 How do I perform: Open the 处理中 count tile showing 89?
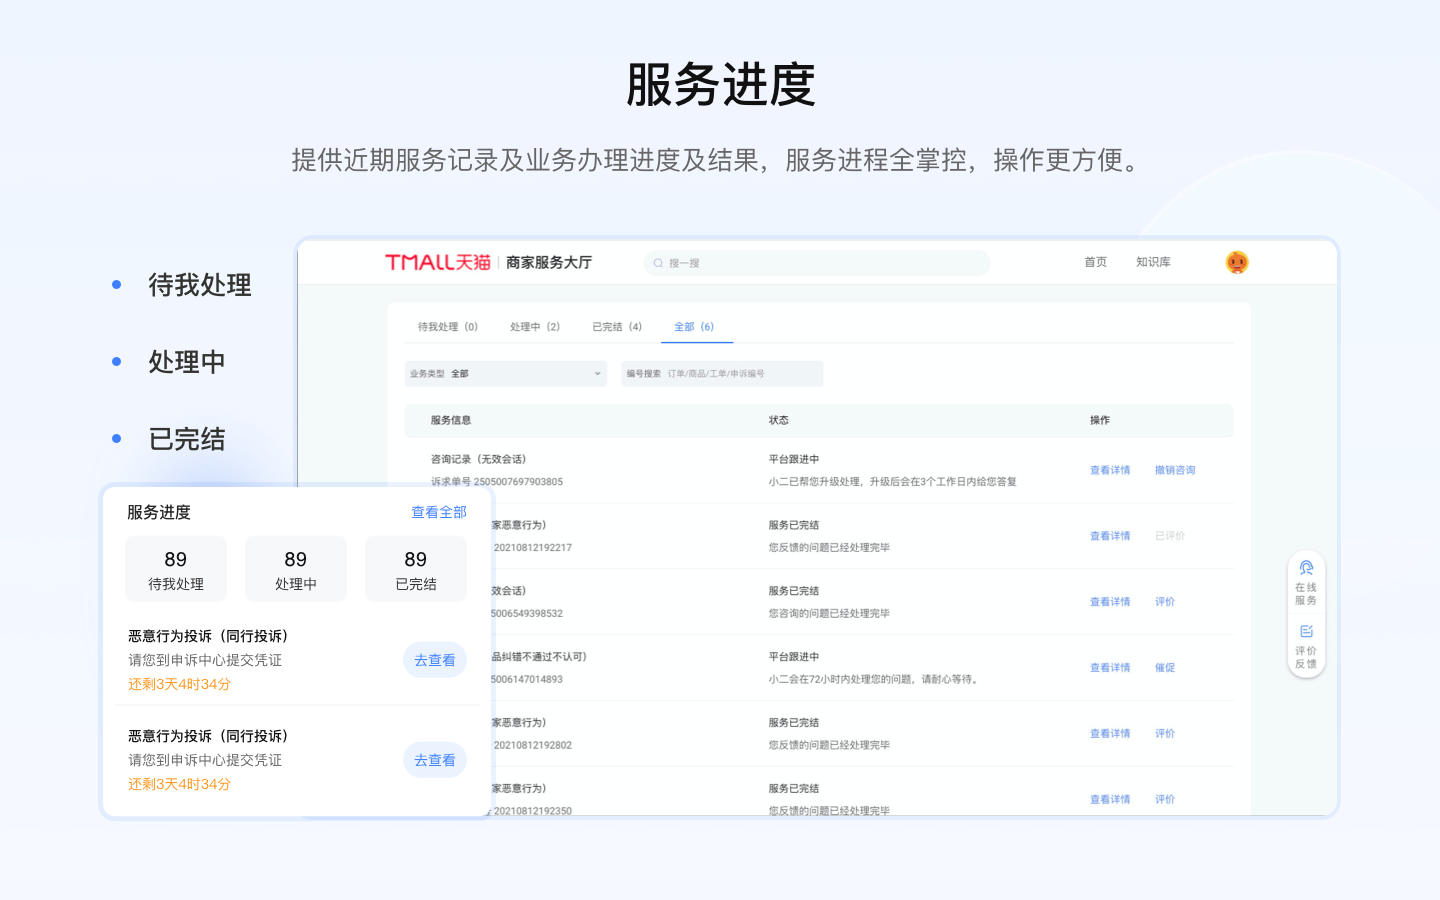[296, 569]
